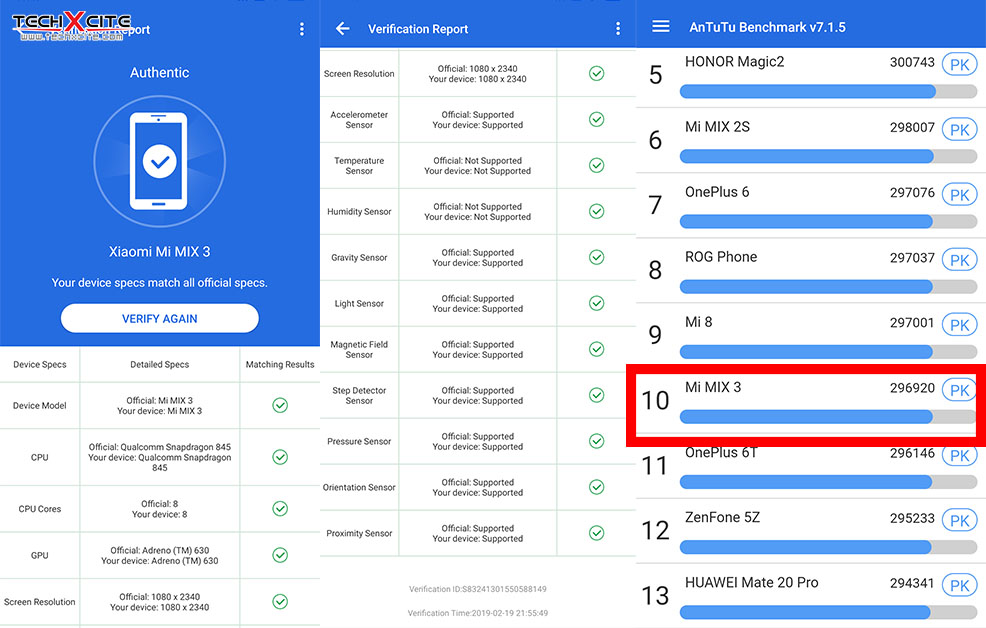Open the AnTuTu hamburger menu

click(x=660, y=26)
